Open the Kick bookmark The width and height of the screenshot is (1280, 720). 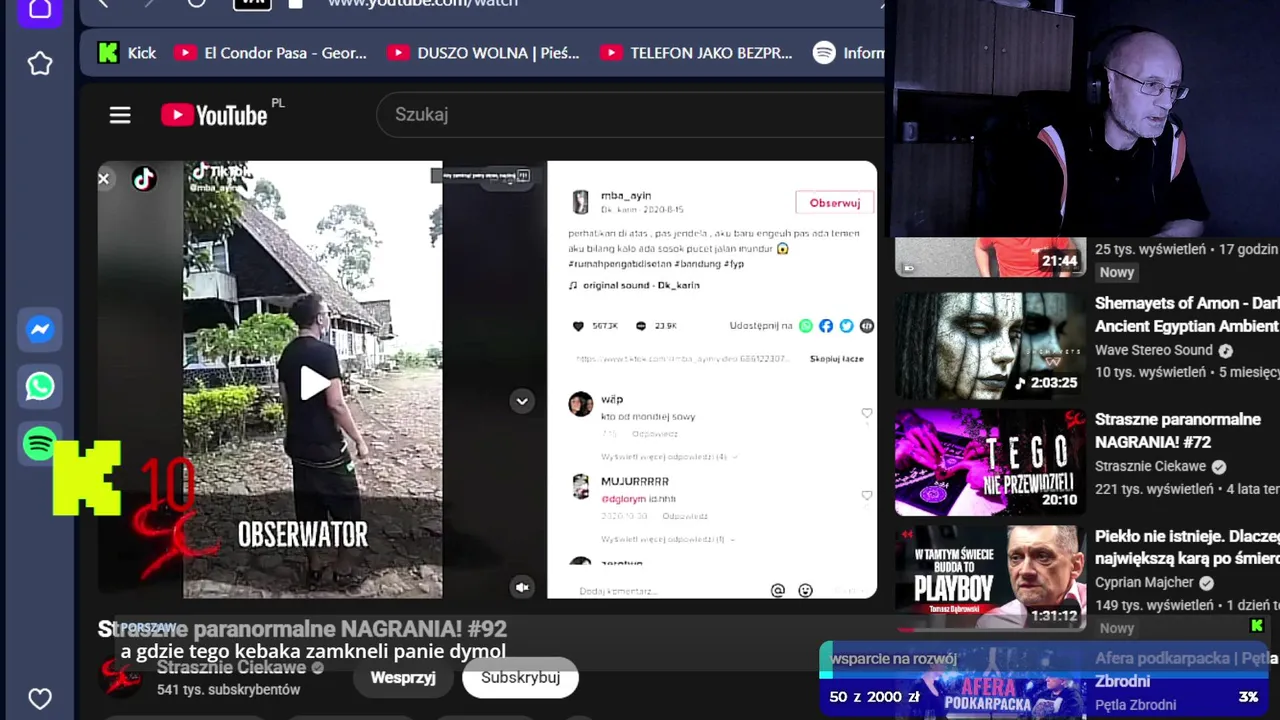coord(127,53)
